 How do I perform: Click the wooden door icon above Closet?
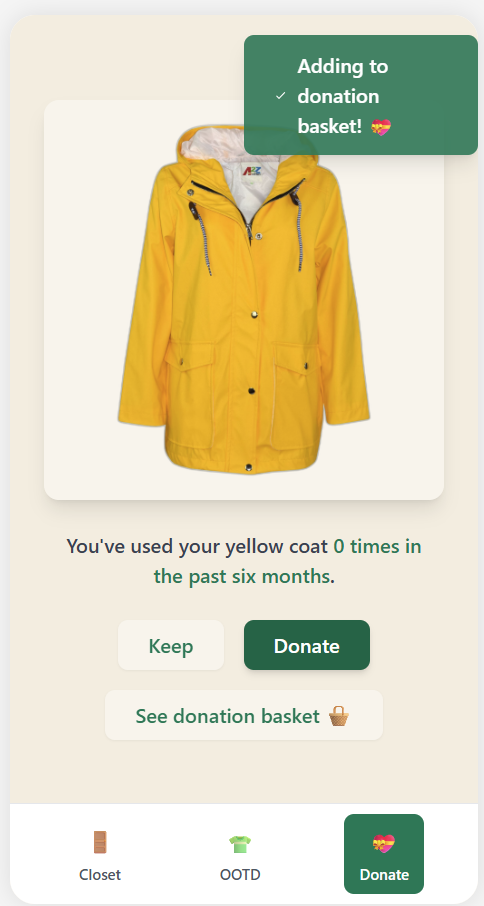[100, 842]
